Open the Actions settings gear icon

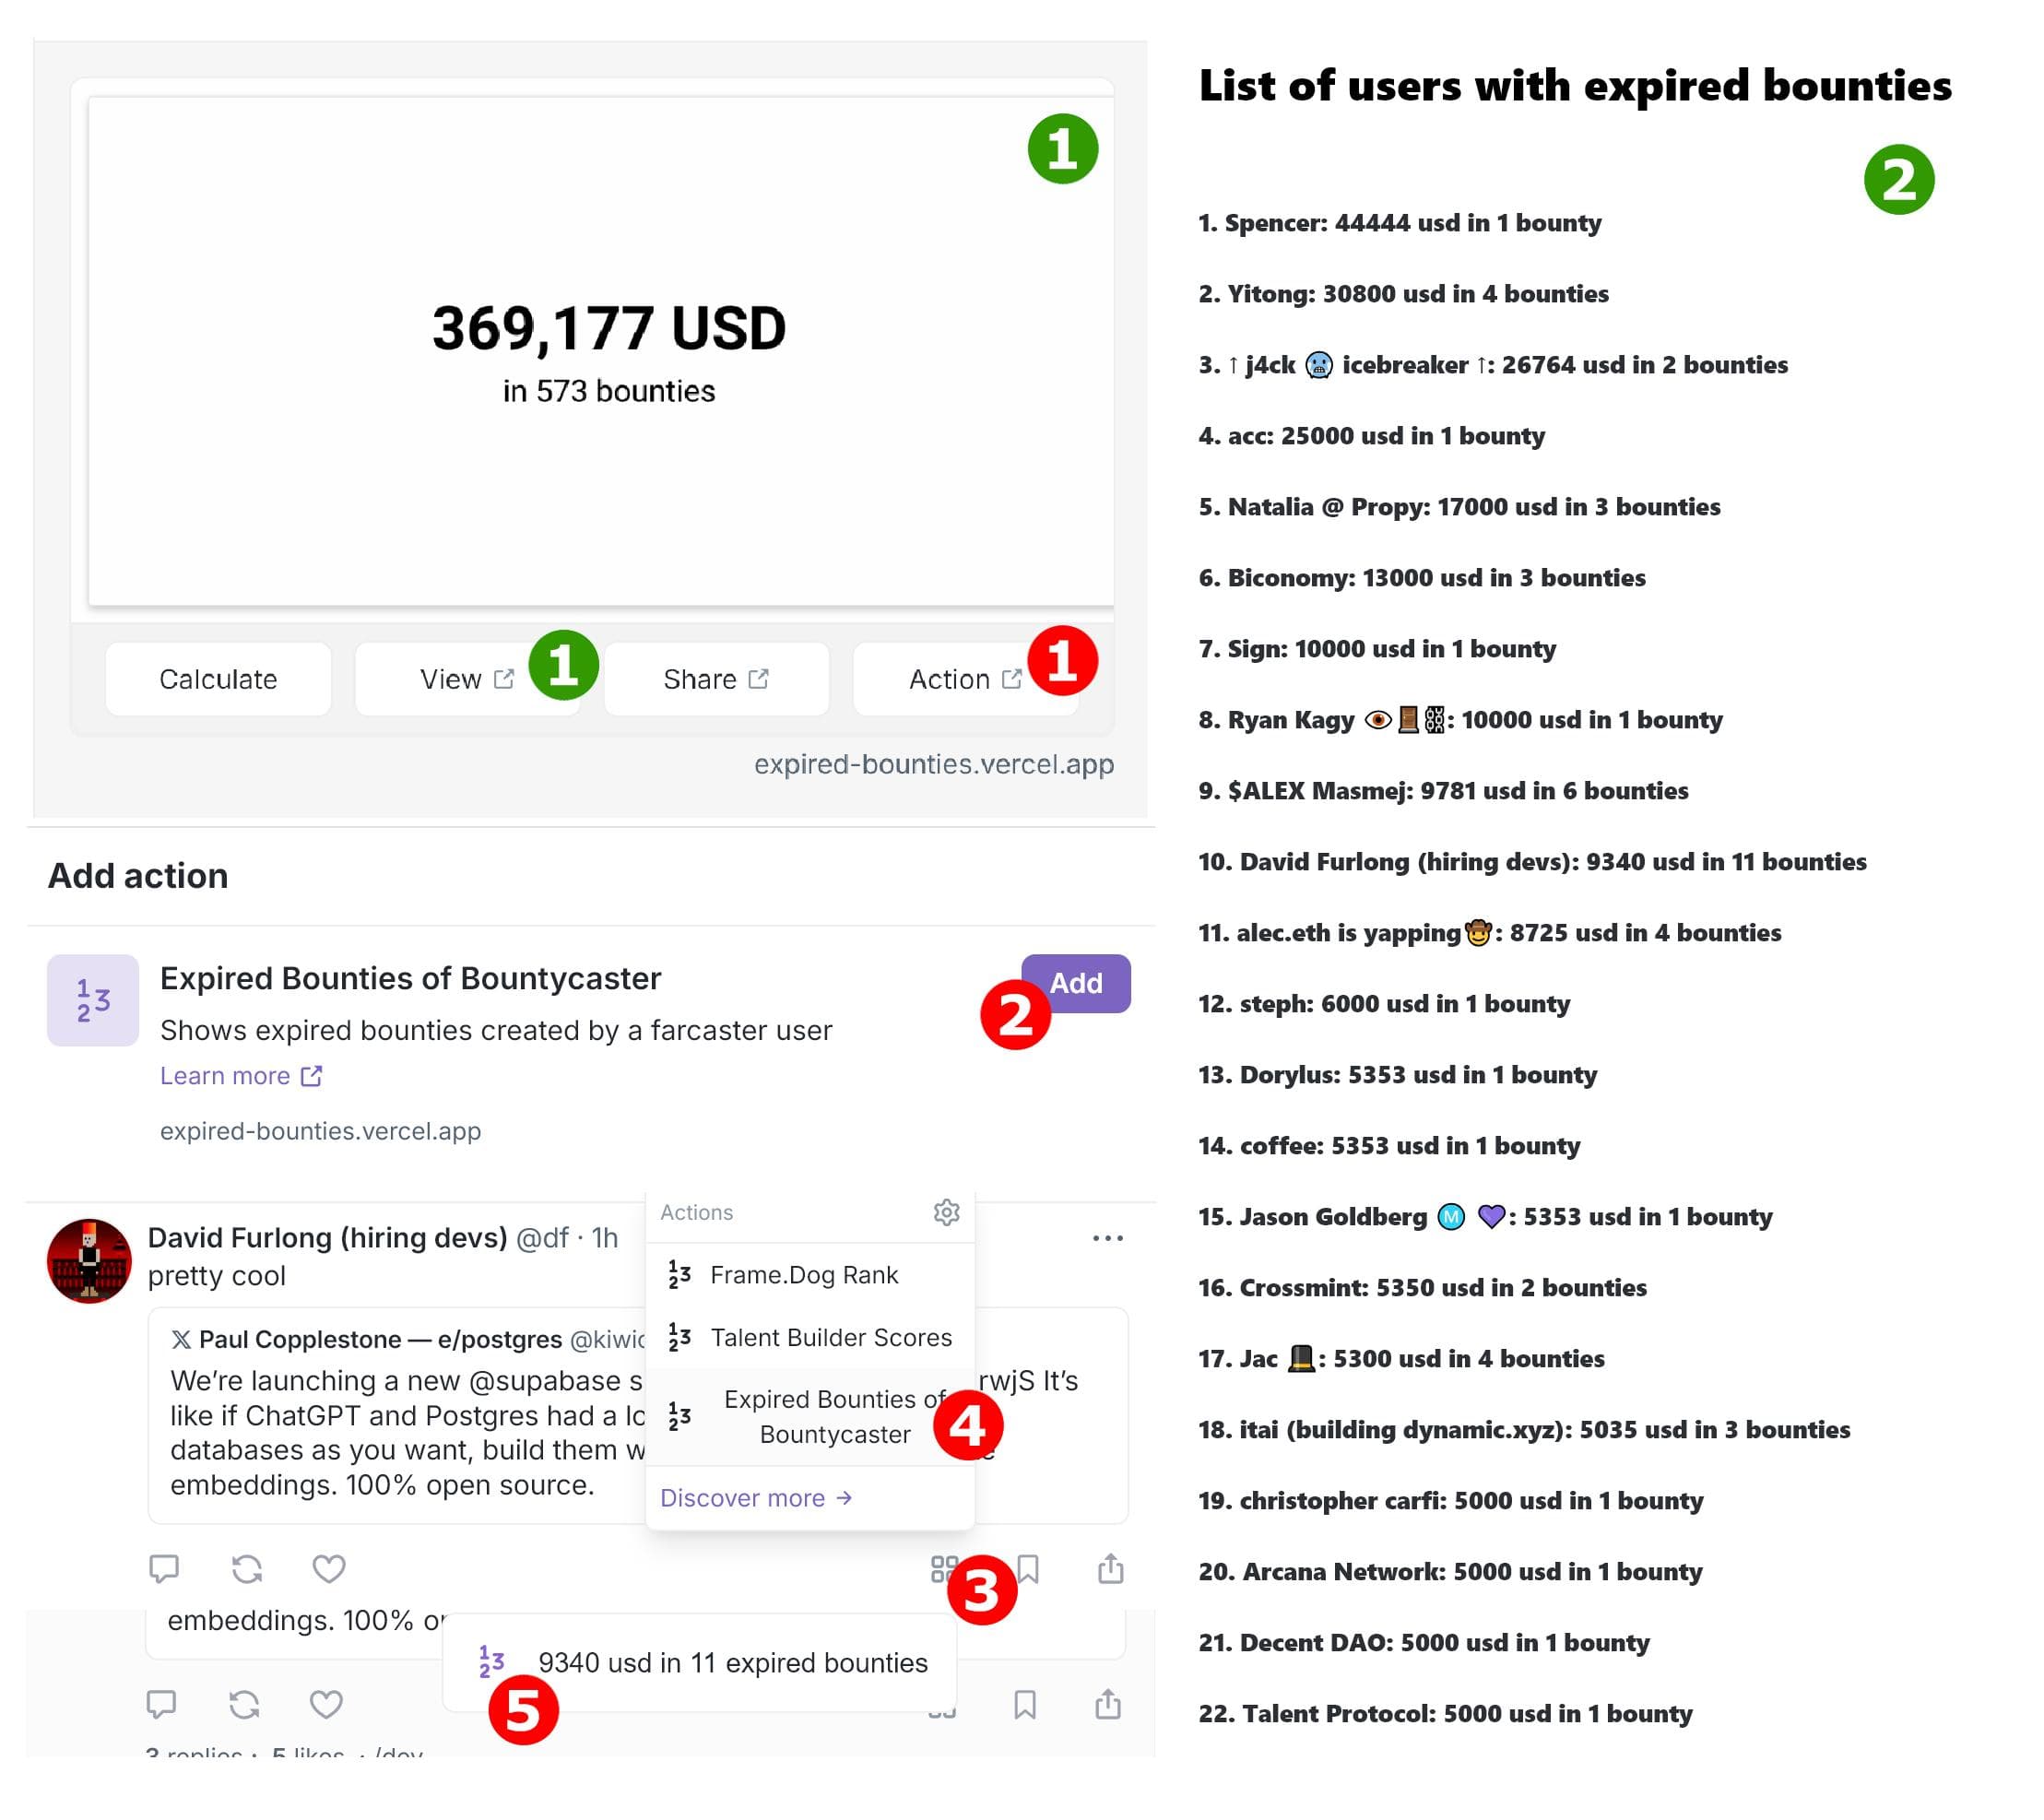click(x=946, y=1212)
